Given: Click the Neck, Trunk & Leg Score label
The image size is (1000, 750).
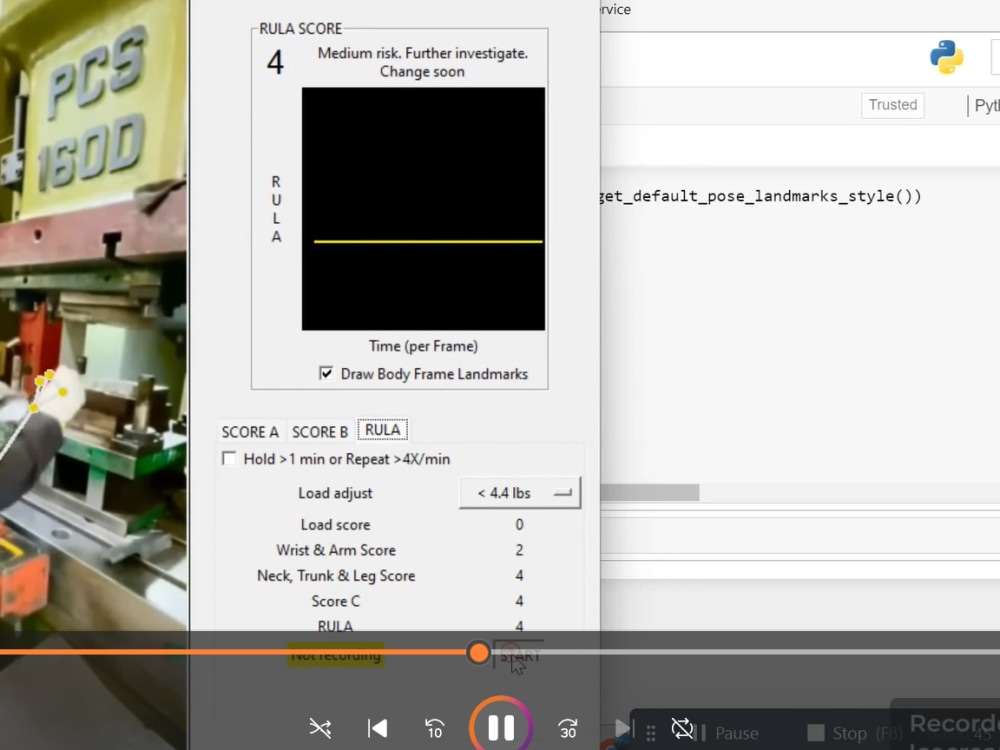Looking at the screenshot, I should point(336,576).
